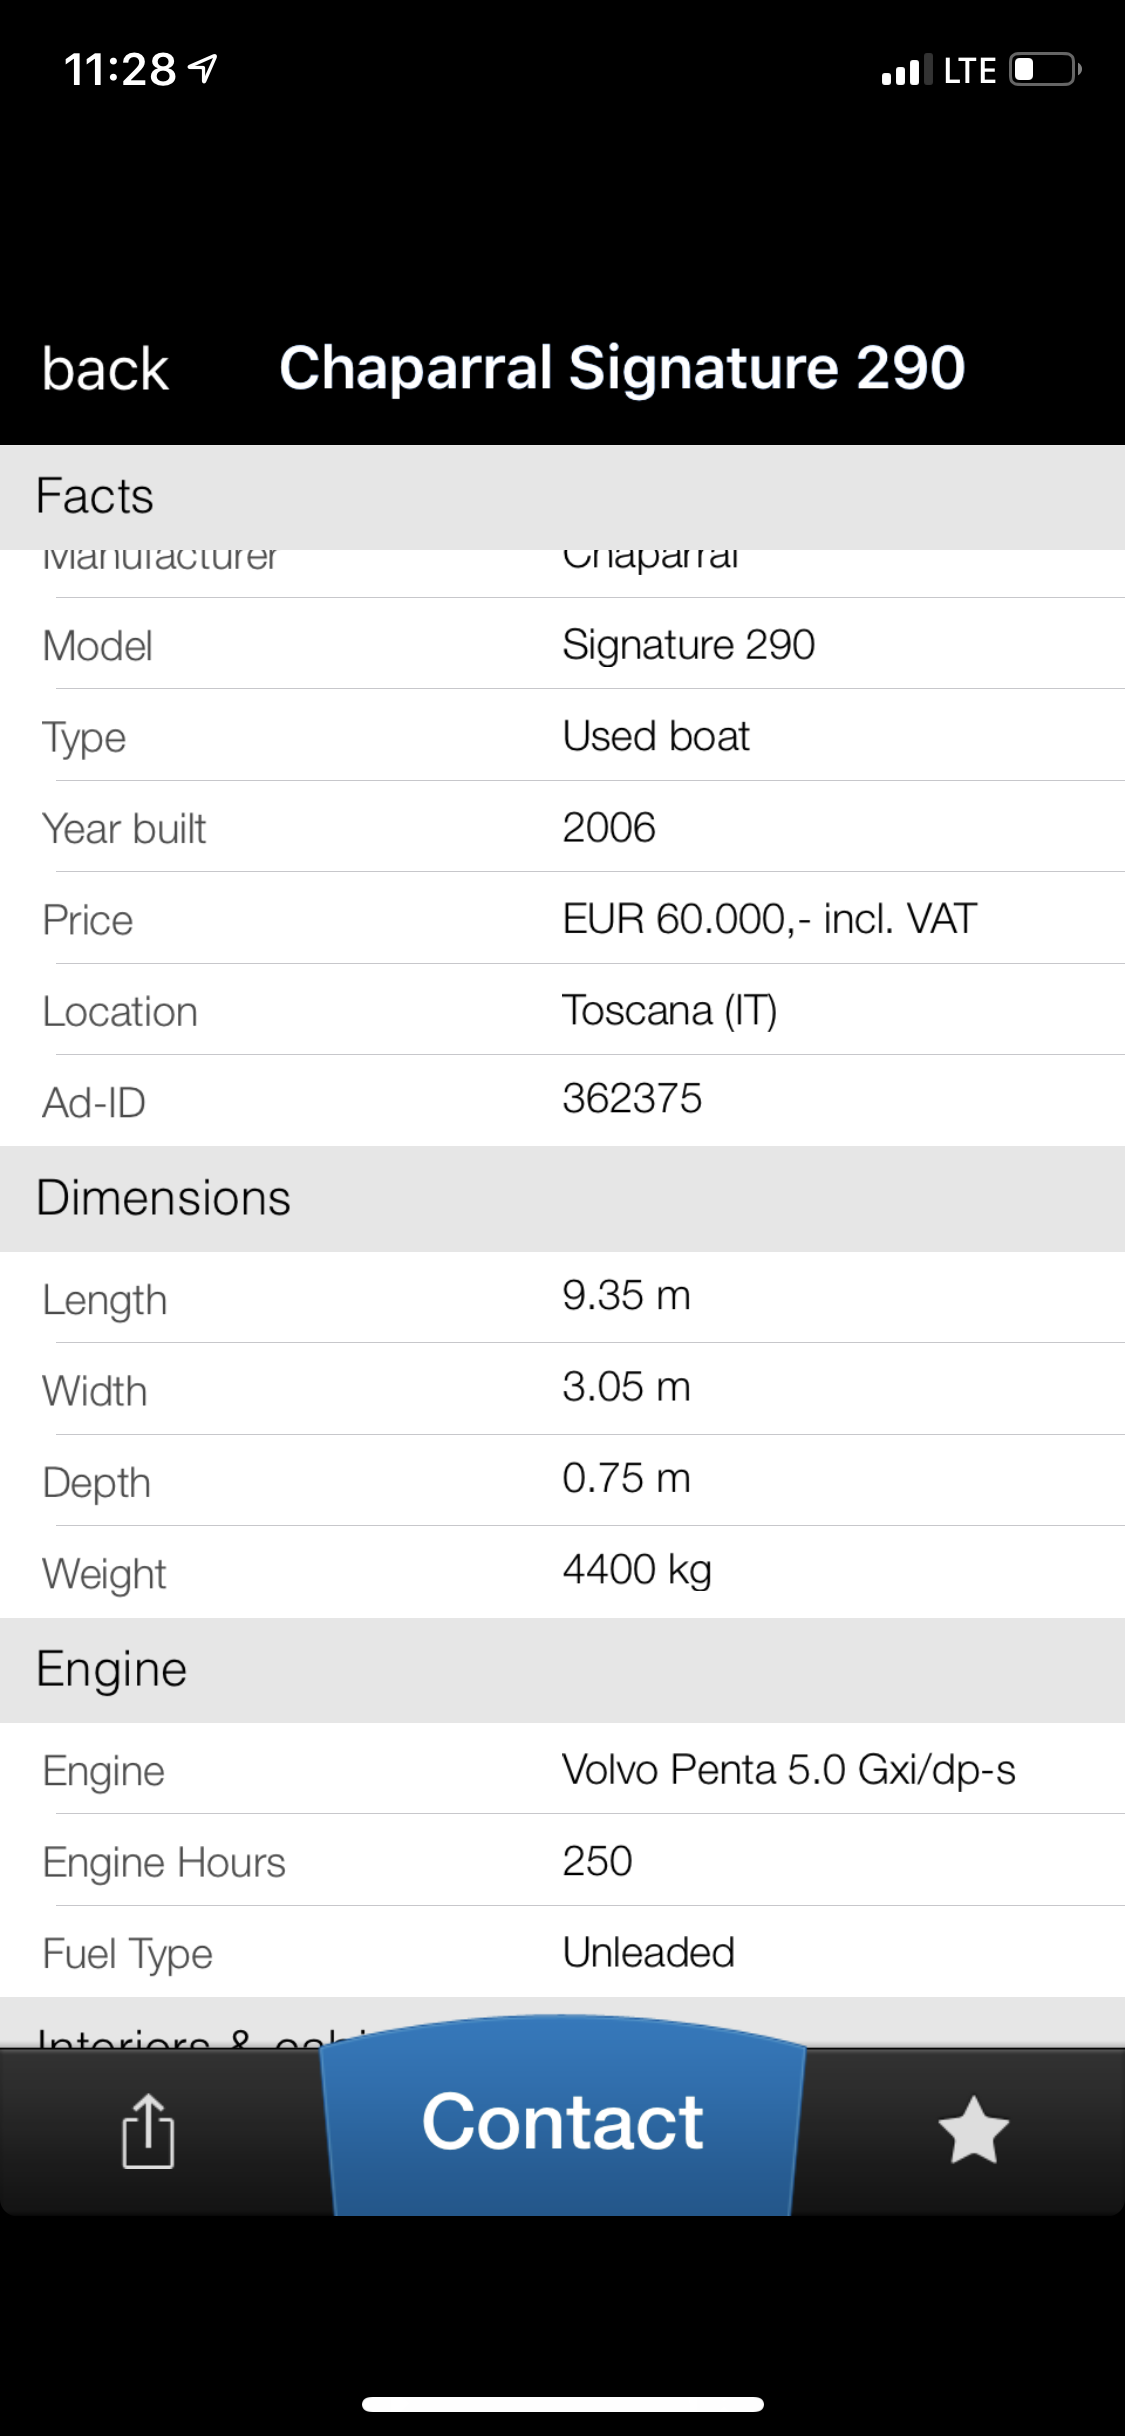The width and height of the screenshot is (1125, 2436).
Task: Select the Weight row showing 4400 kg
Action: pos(562,1572)
